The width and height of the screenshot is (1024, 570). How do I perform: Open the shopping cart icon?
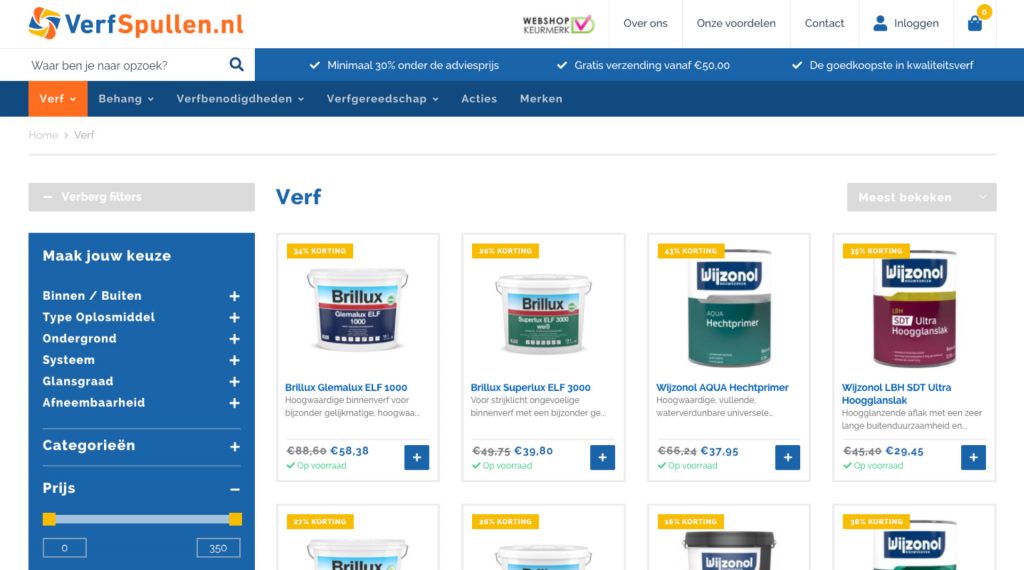(974, 24)
